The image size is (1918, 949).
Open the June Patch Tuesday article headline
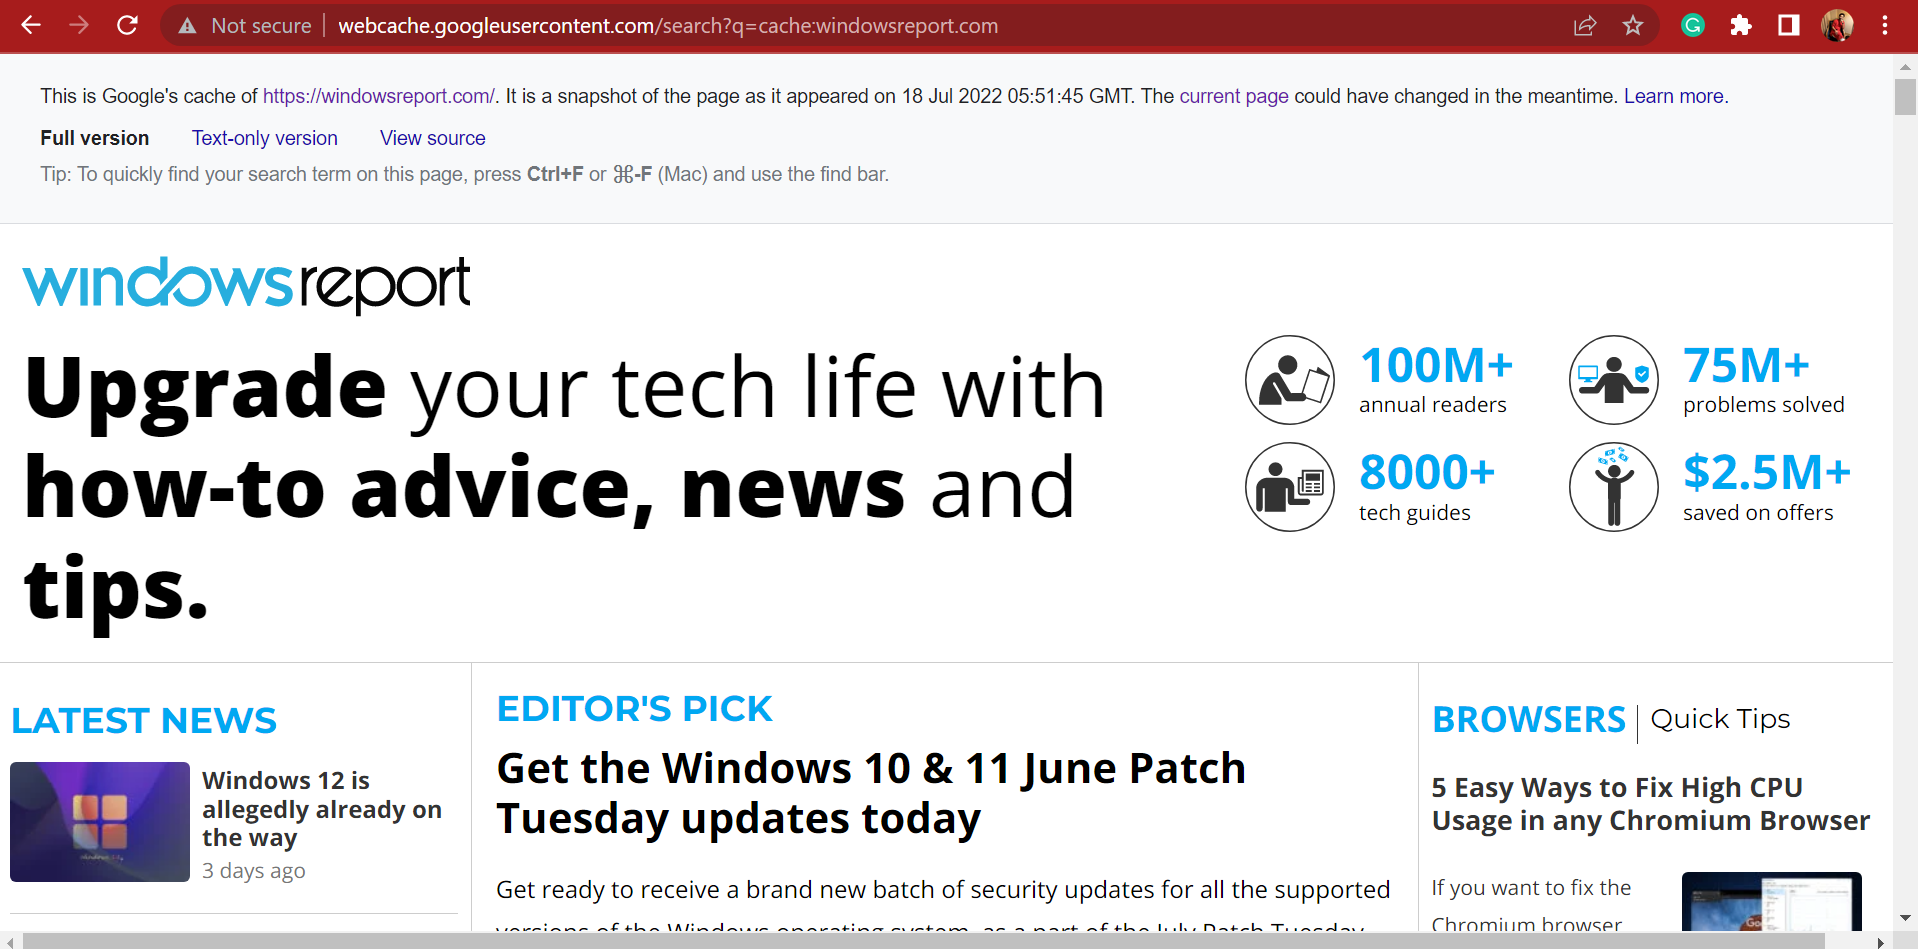point(871,793)
